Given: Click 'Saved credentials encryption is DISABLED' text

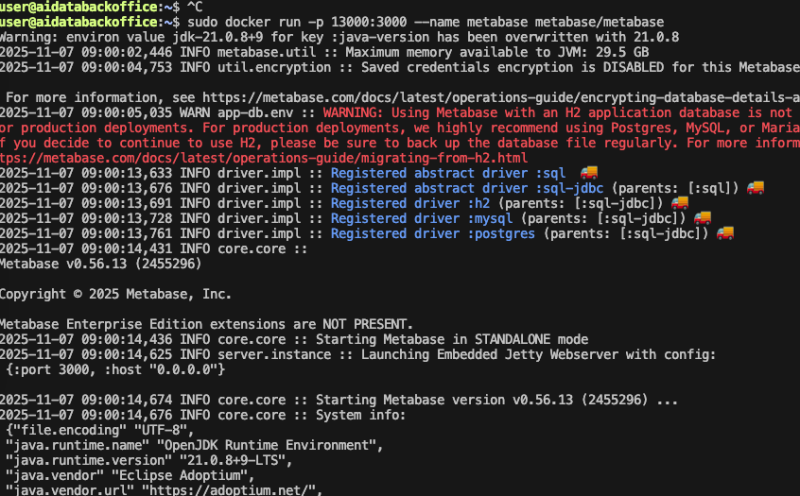Looking at the screenshot, I should [513, 67].
